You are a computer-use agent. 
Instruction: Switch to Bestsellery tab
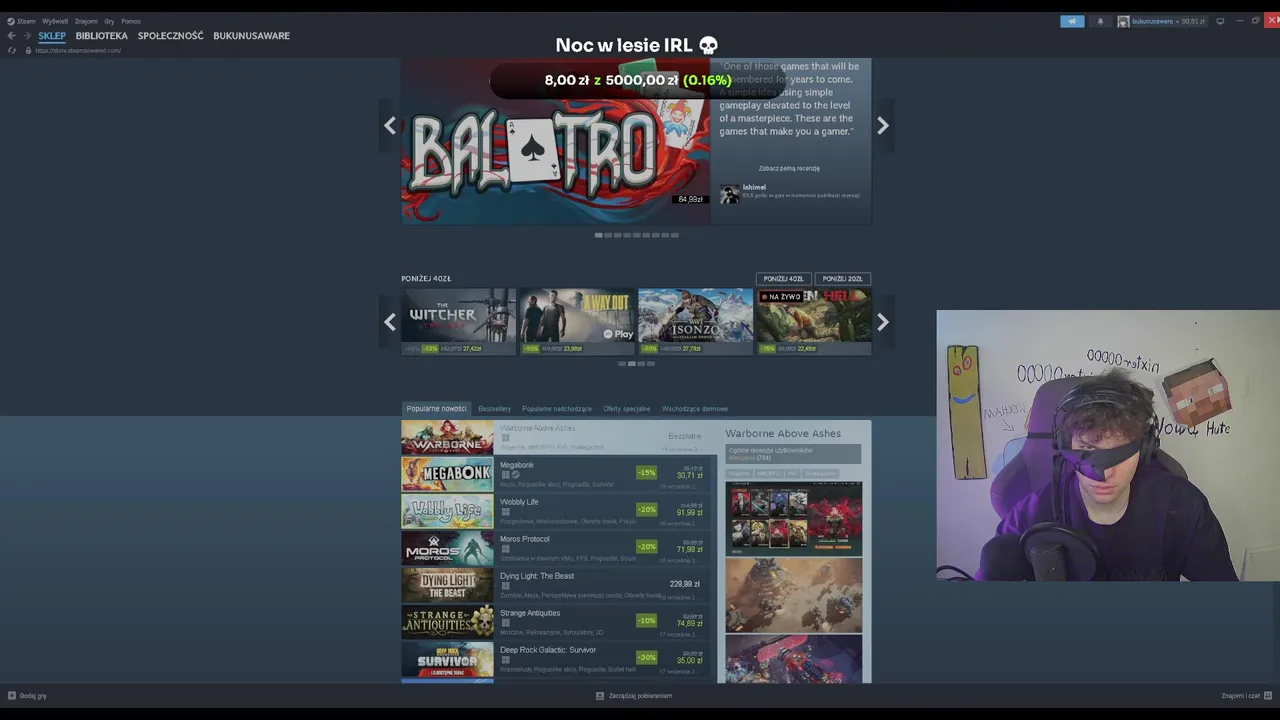pyautogui.click(x=494, y=409)
